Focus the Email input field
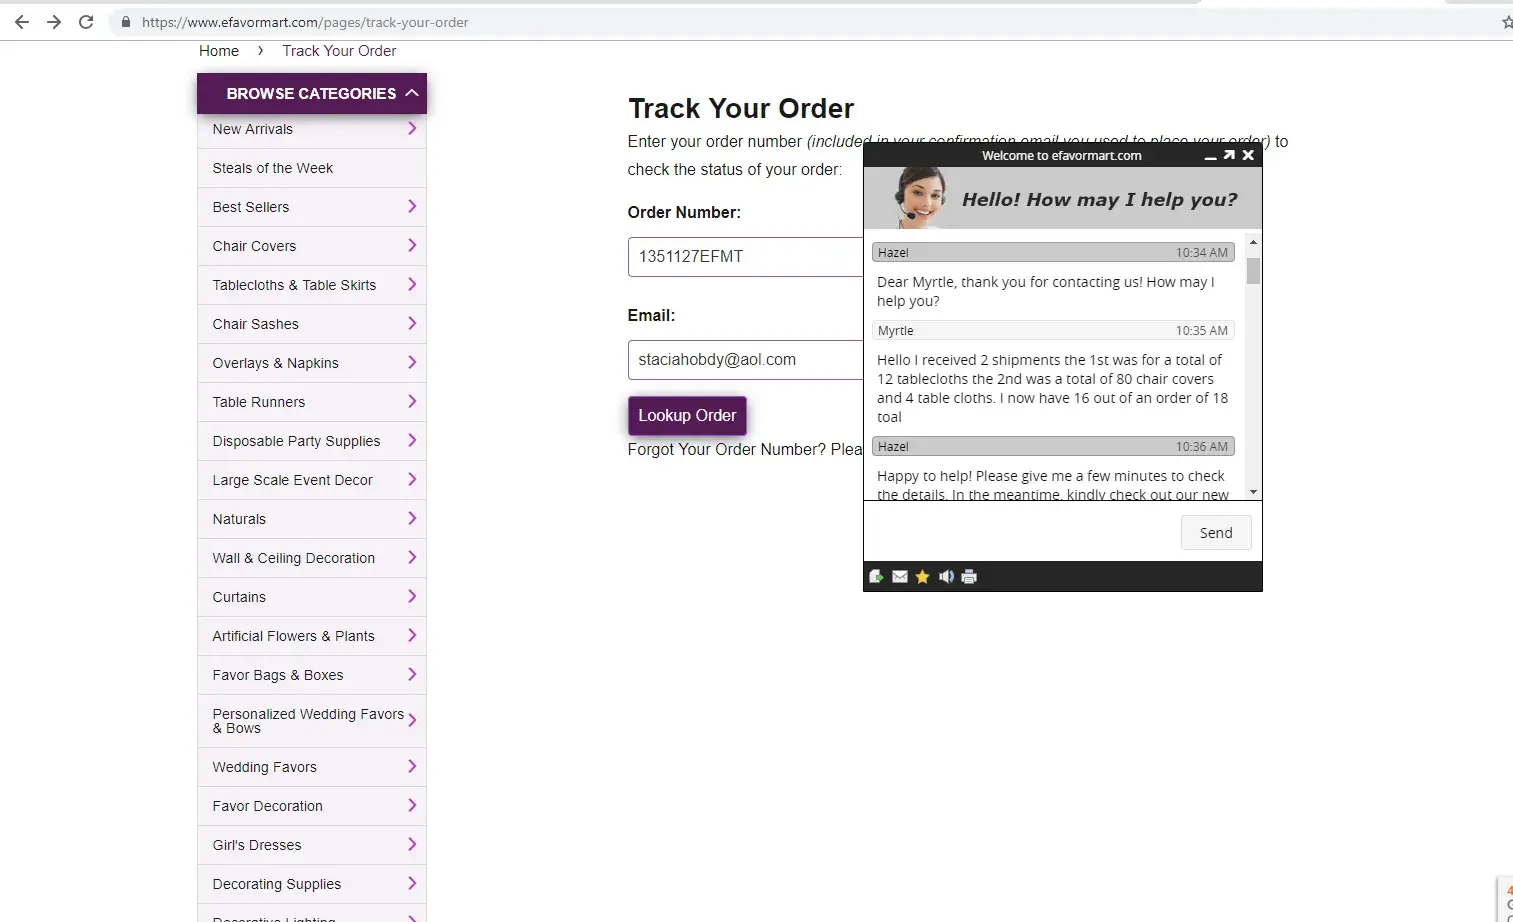 745,360
